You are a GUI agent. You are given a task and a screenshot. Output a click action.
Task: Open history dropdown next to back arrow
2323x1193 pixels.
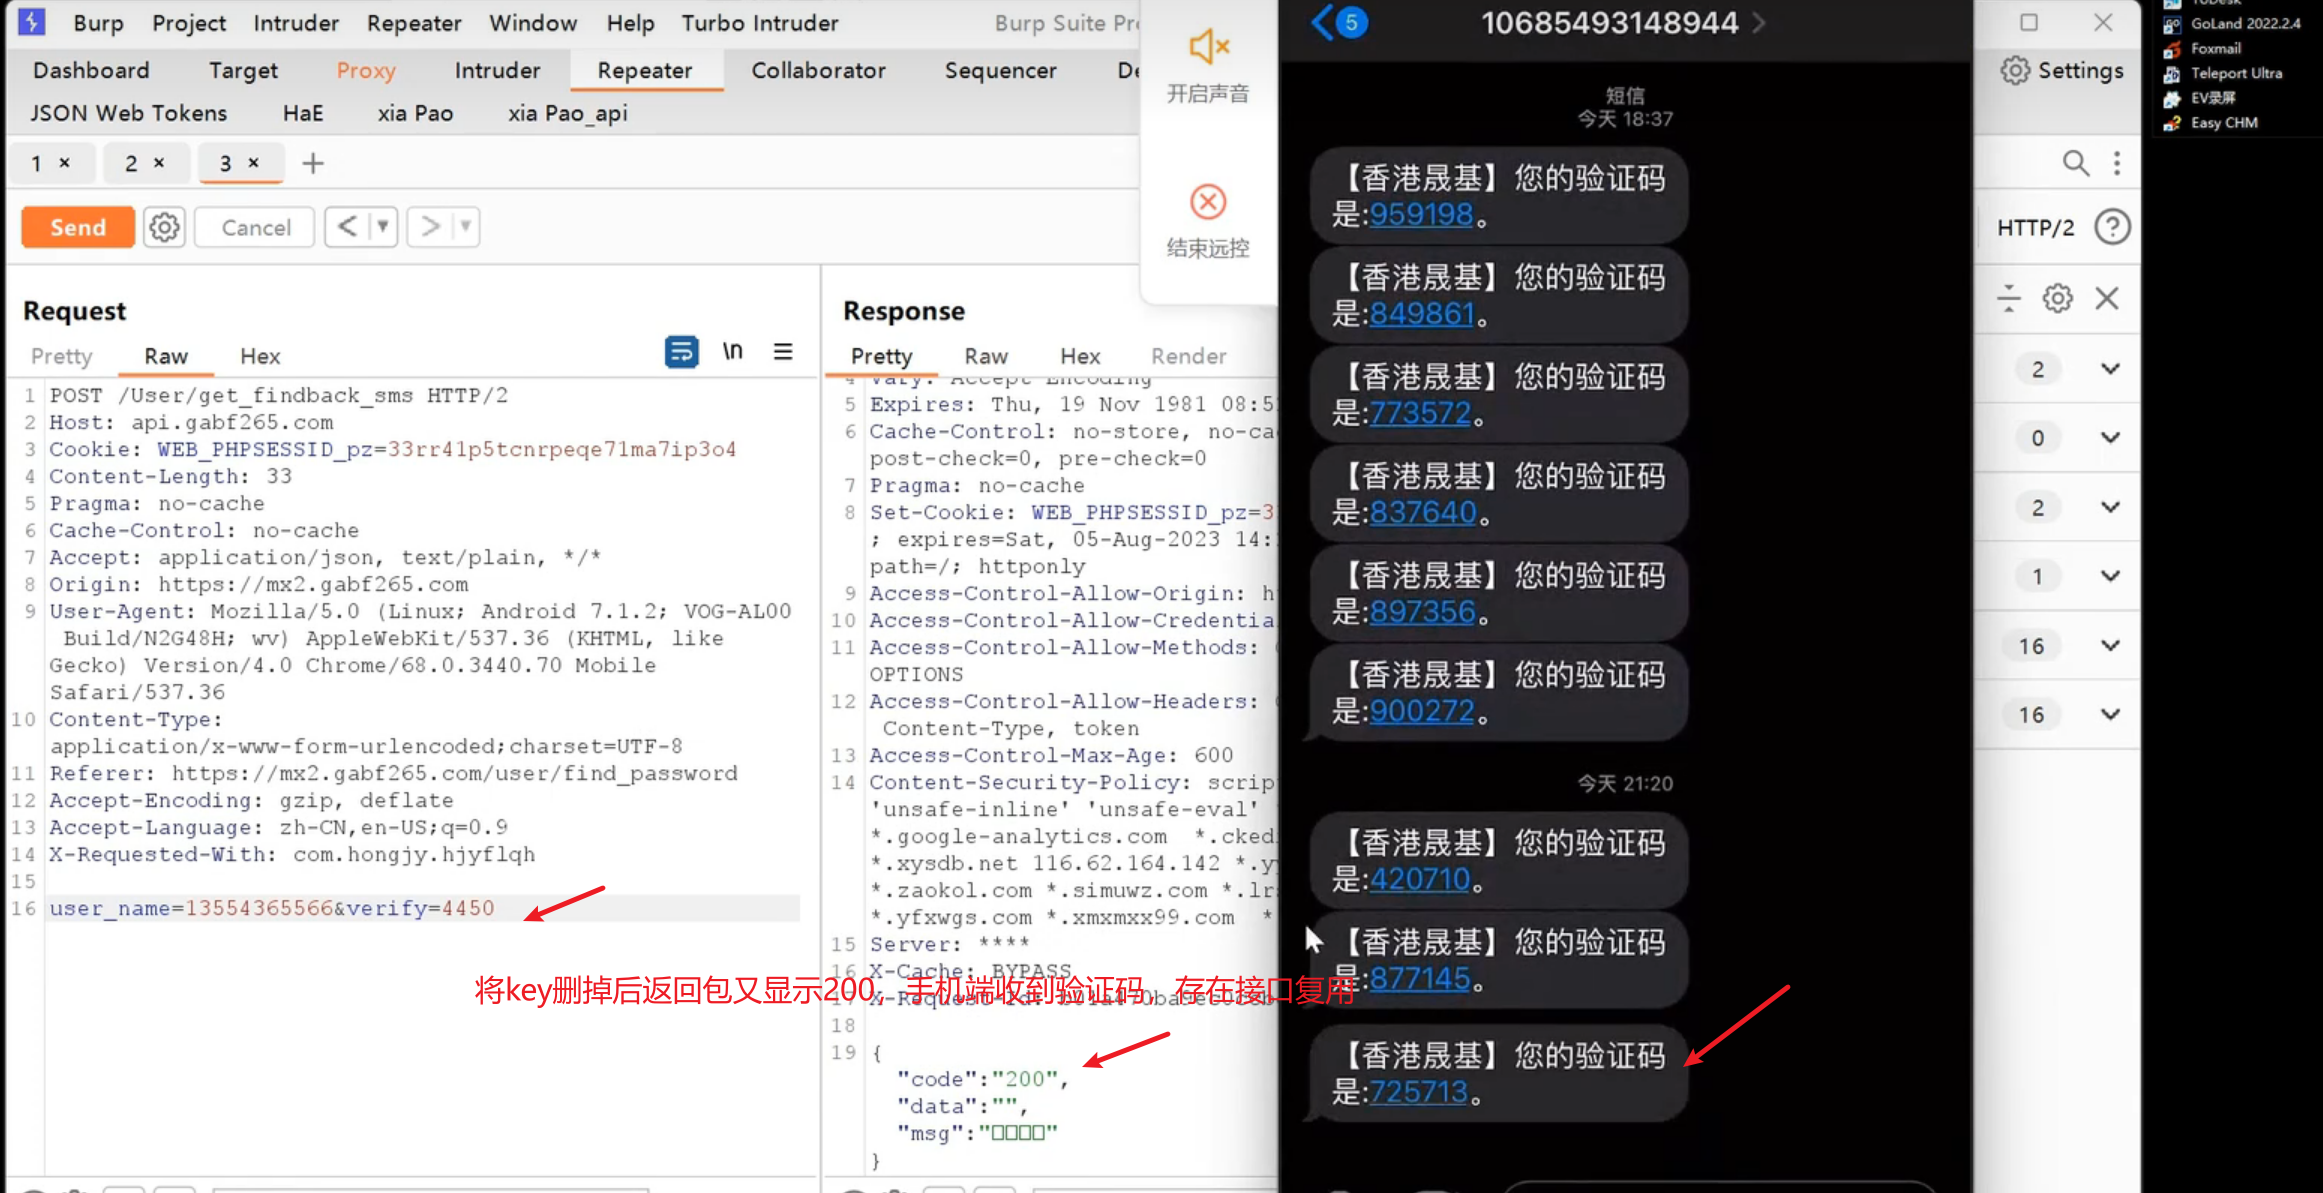click(x=382, y=227)
